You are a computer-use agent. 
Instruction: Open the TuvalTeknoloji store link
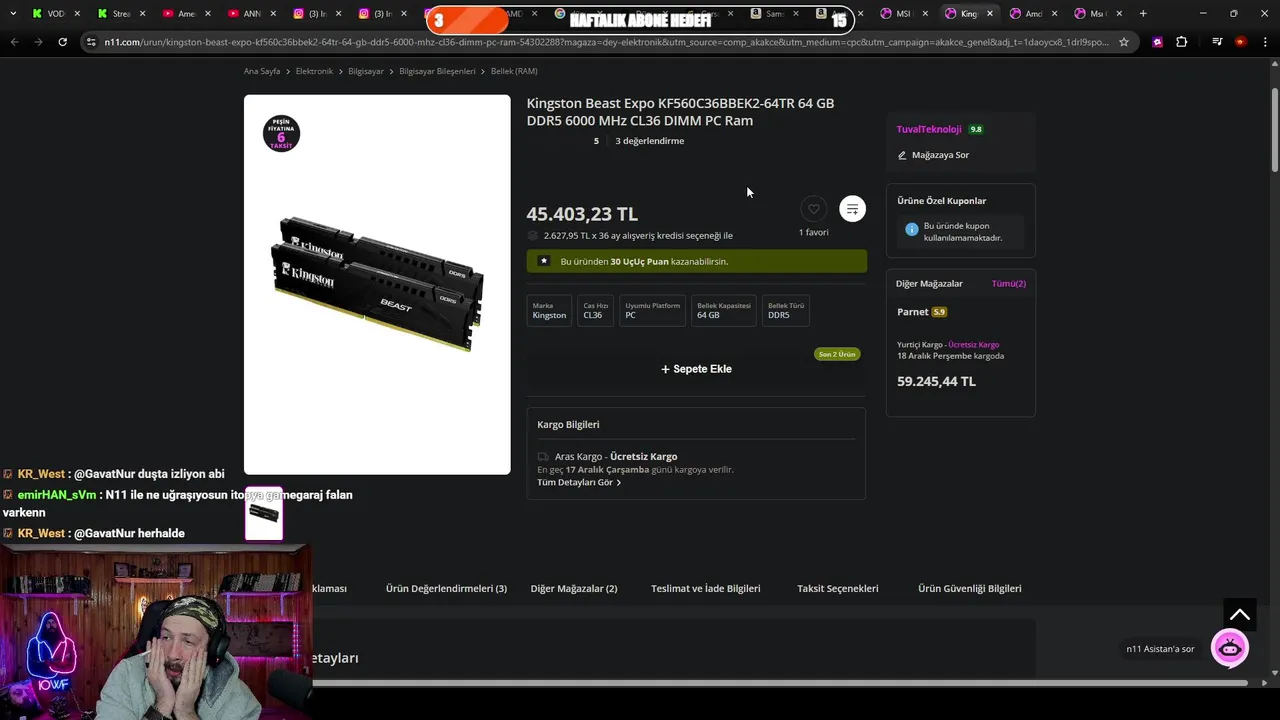[x=929, y=129]
